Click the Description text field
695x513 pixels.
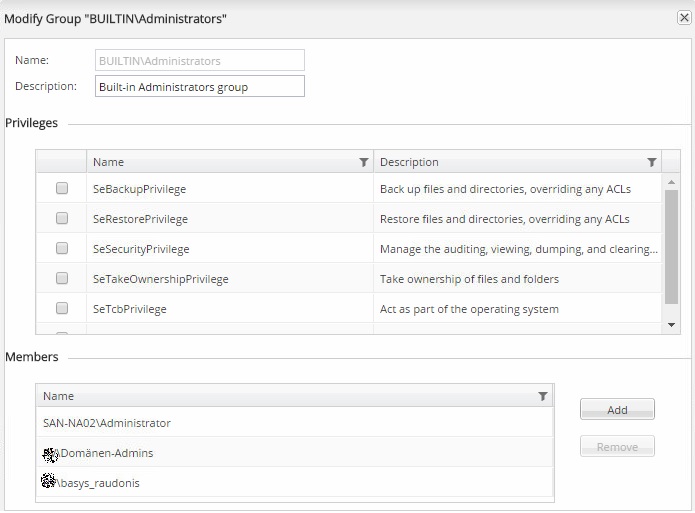point(200,87)
